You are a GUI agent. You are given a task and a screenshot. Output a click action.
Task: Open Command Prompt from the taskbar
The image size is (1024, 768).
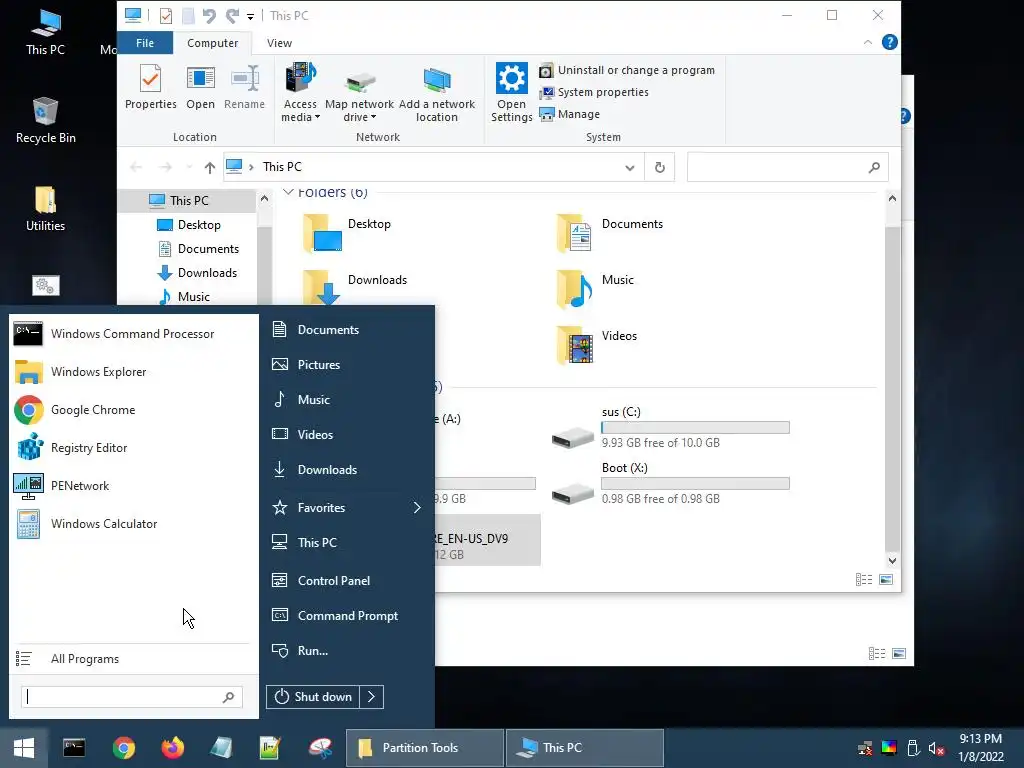74,748
